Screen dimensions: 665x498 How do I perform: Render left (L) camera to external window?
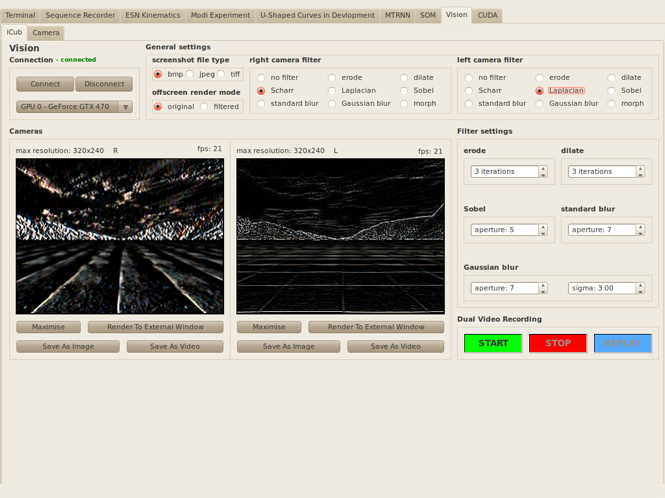point(376,327)
